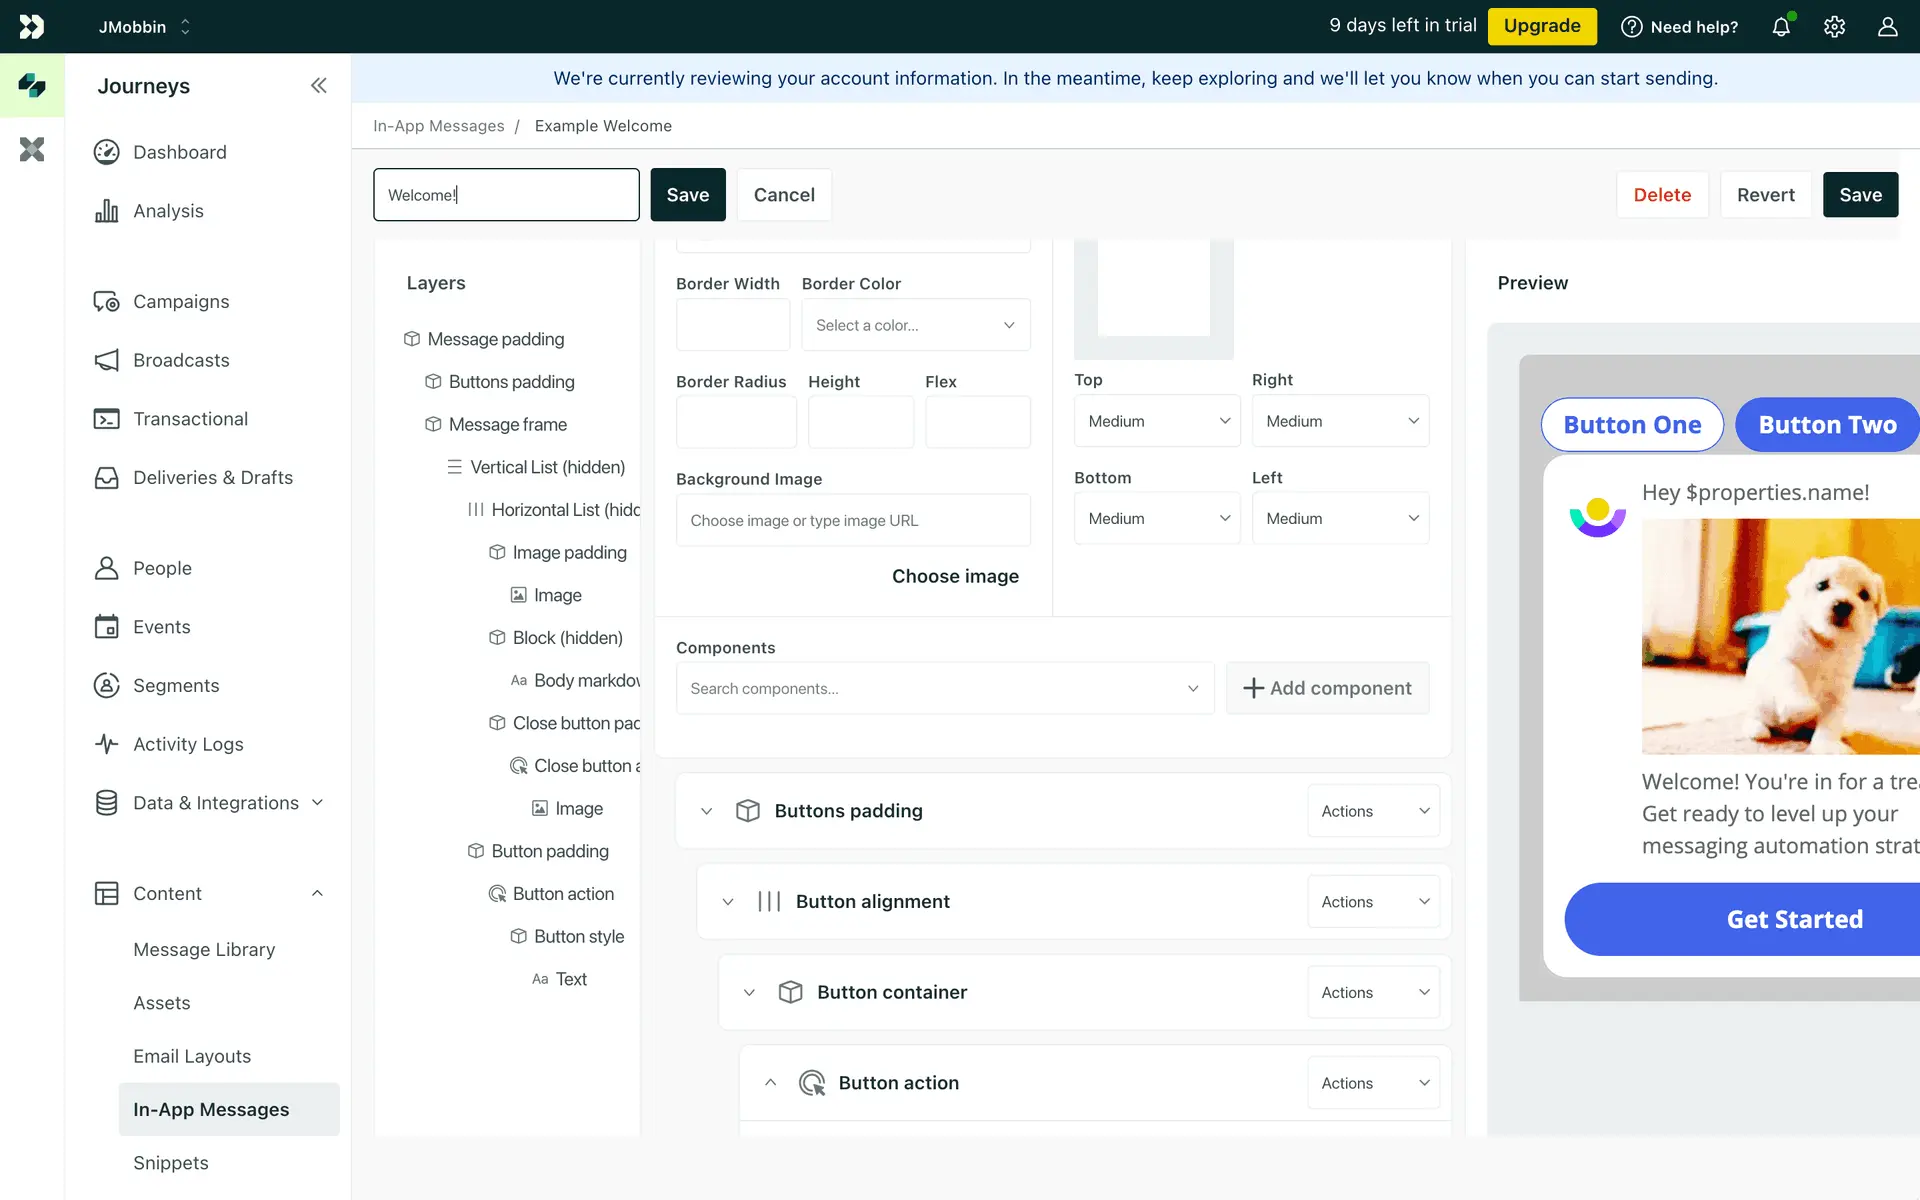Viewport: 1920px width, 1200px height.
Task: Click the Broadcasts megaphone icon
Action: (x=106, y=360)
